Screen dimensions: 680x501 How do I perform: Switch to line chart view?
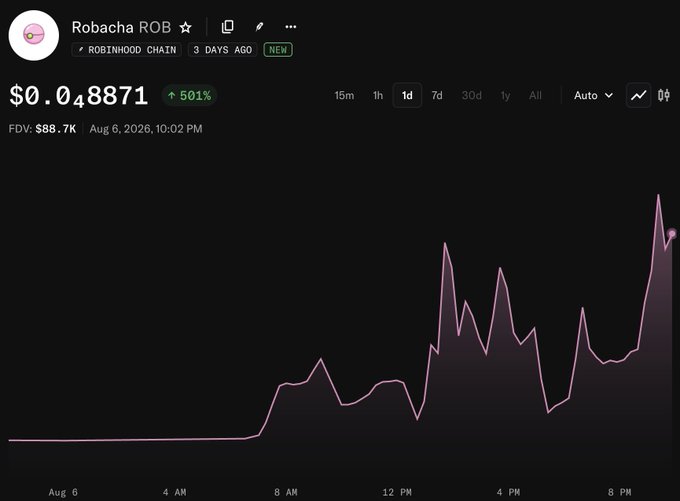[638, 95]
